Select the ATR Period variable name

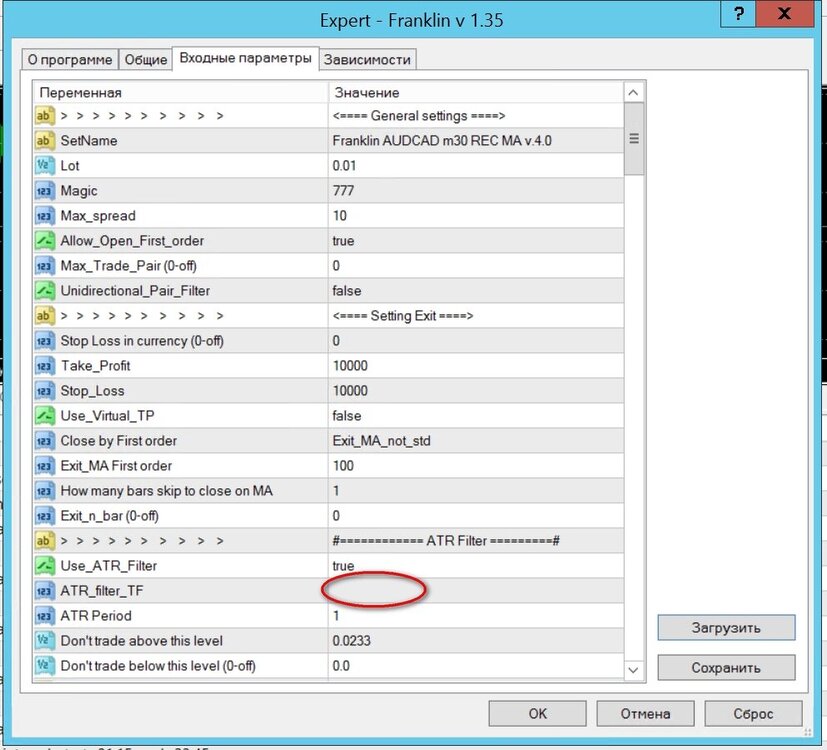click(96, 616)
